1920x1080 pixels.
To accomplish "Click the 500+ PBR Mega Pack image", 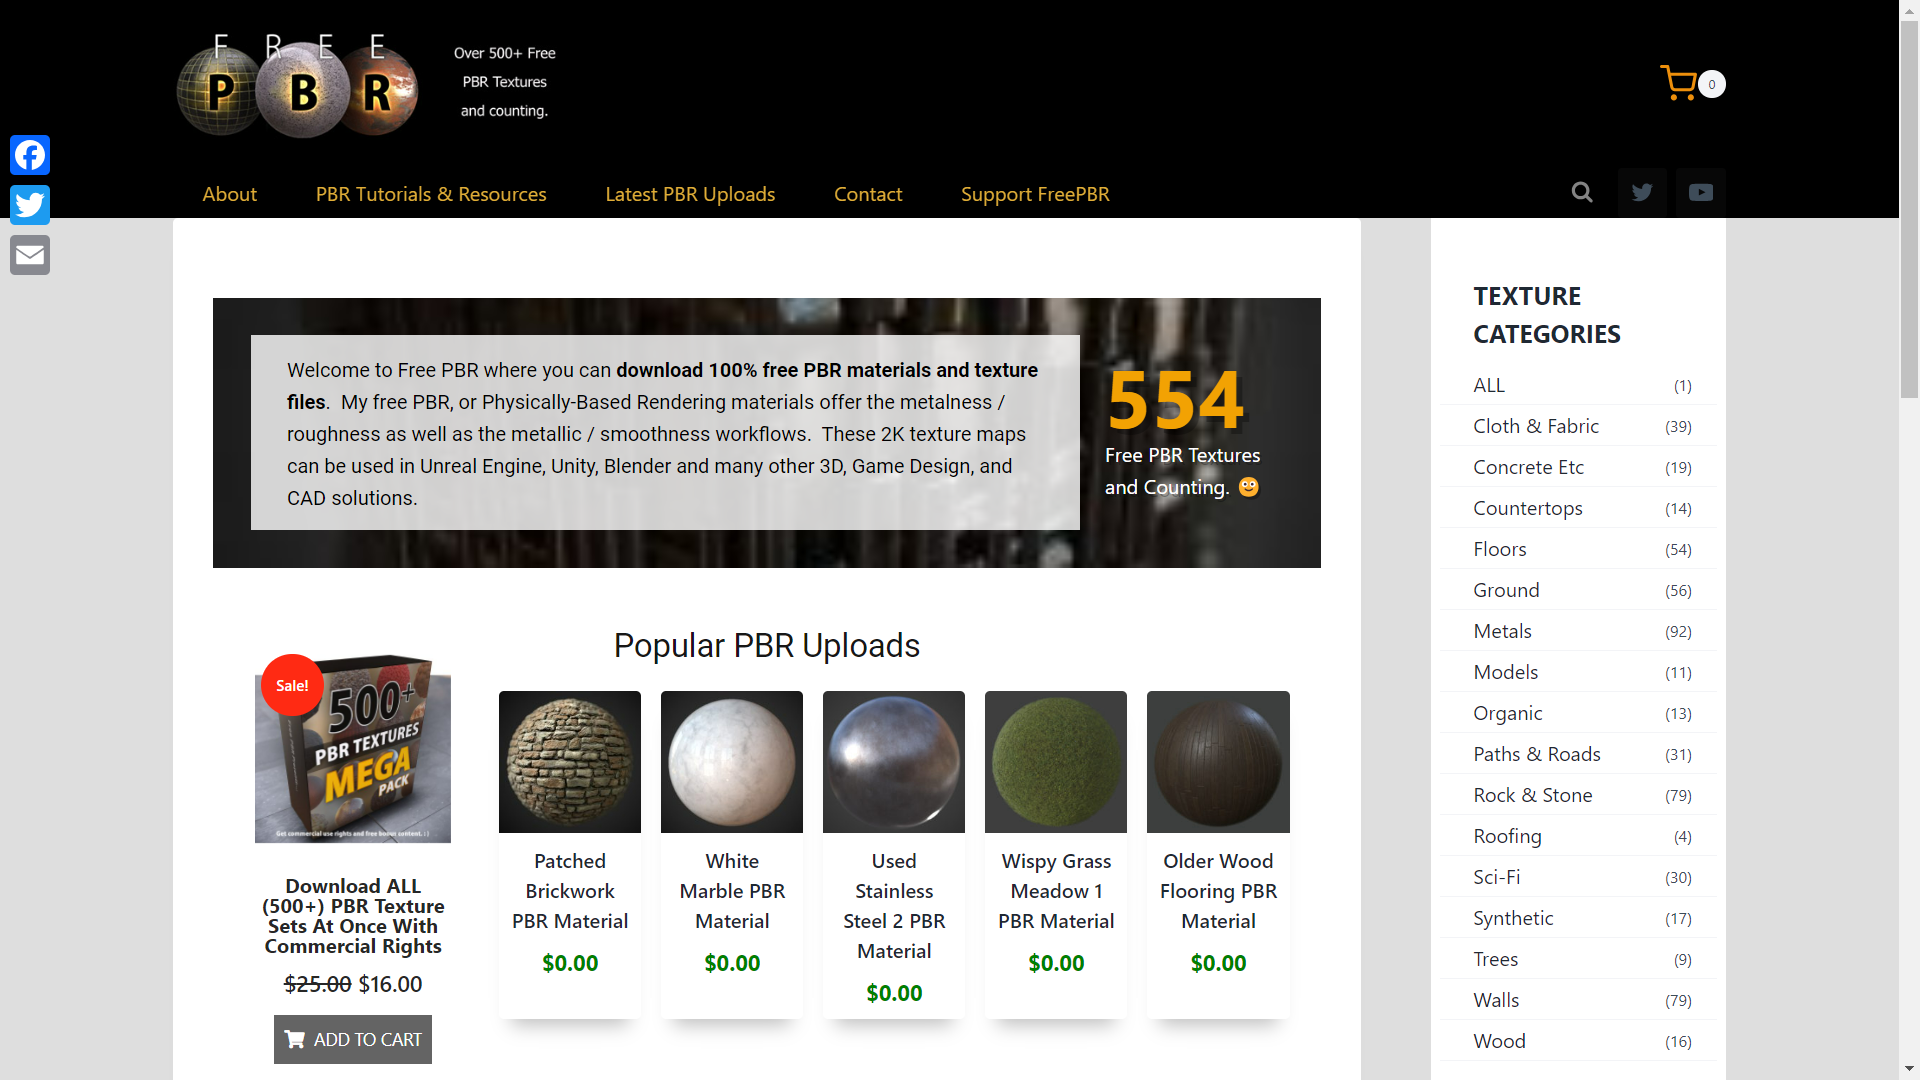I will pyautogui.click(x=353, y=750).
